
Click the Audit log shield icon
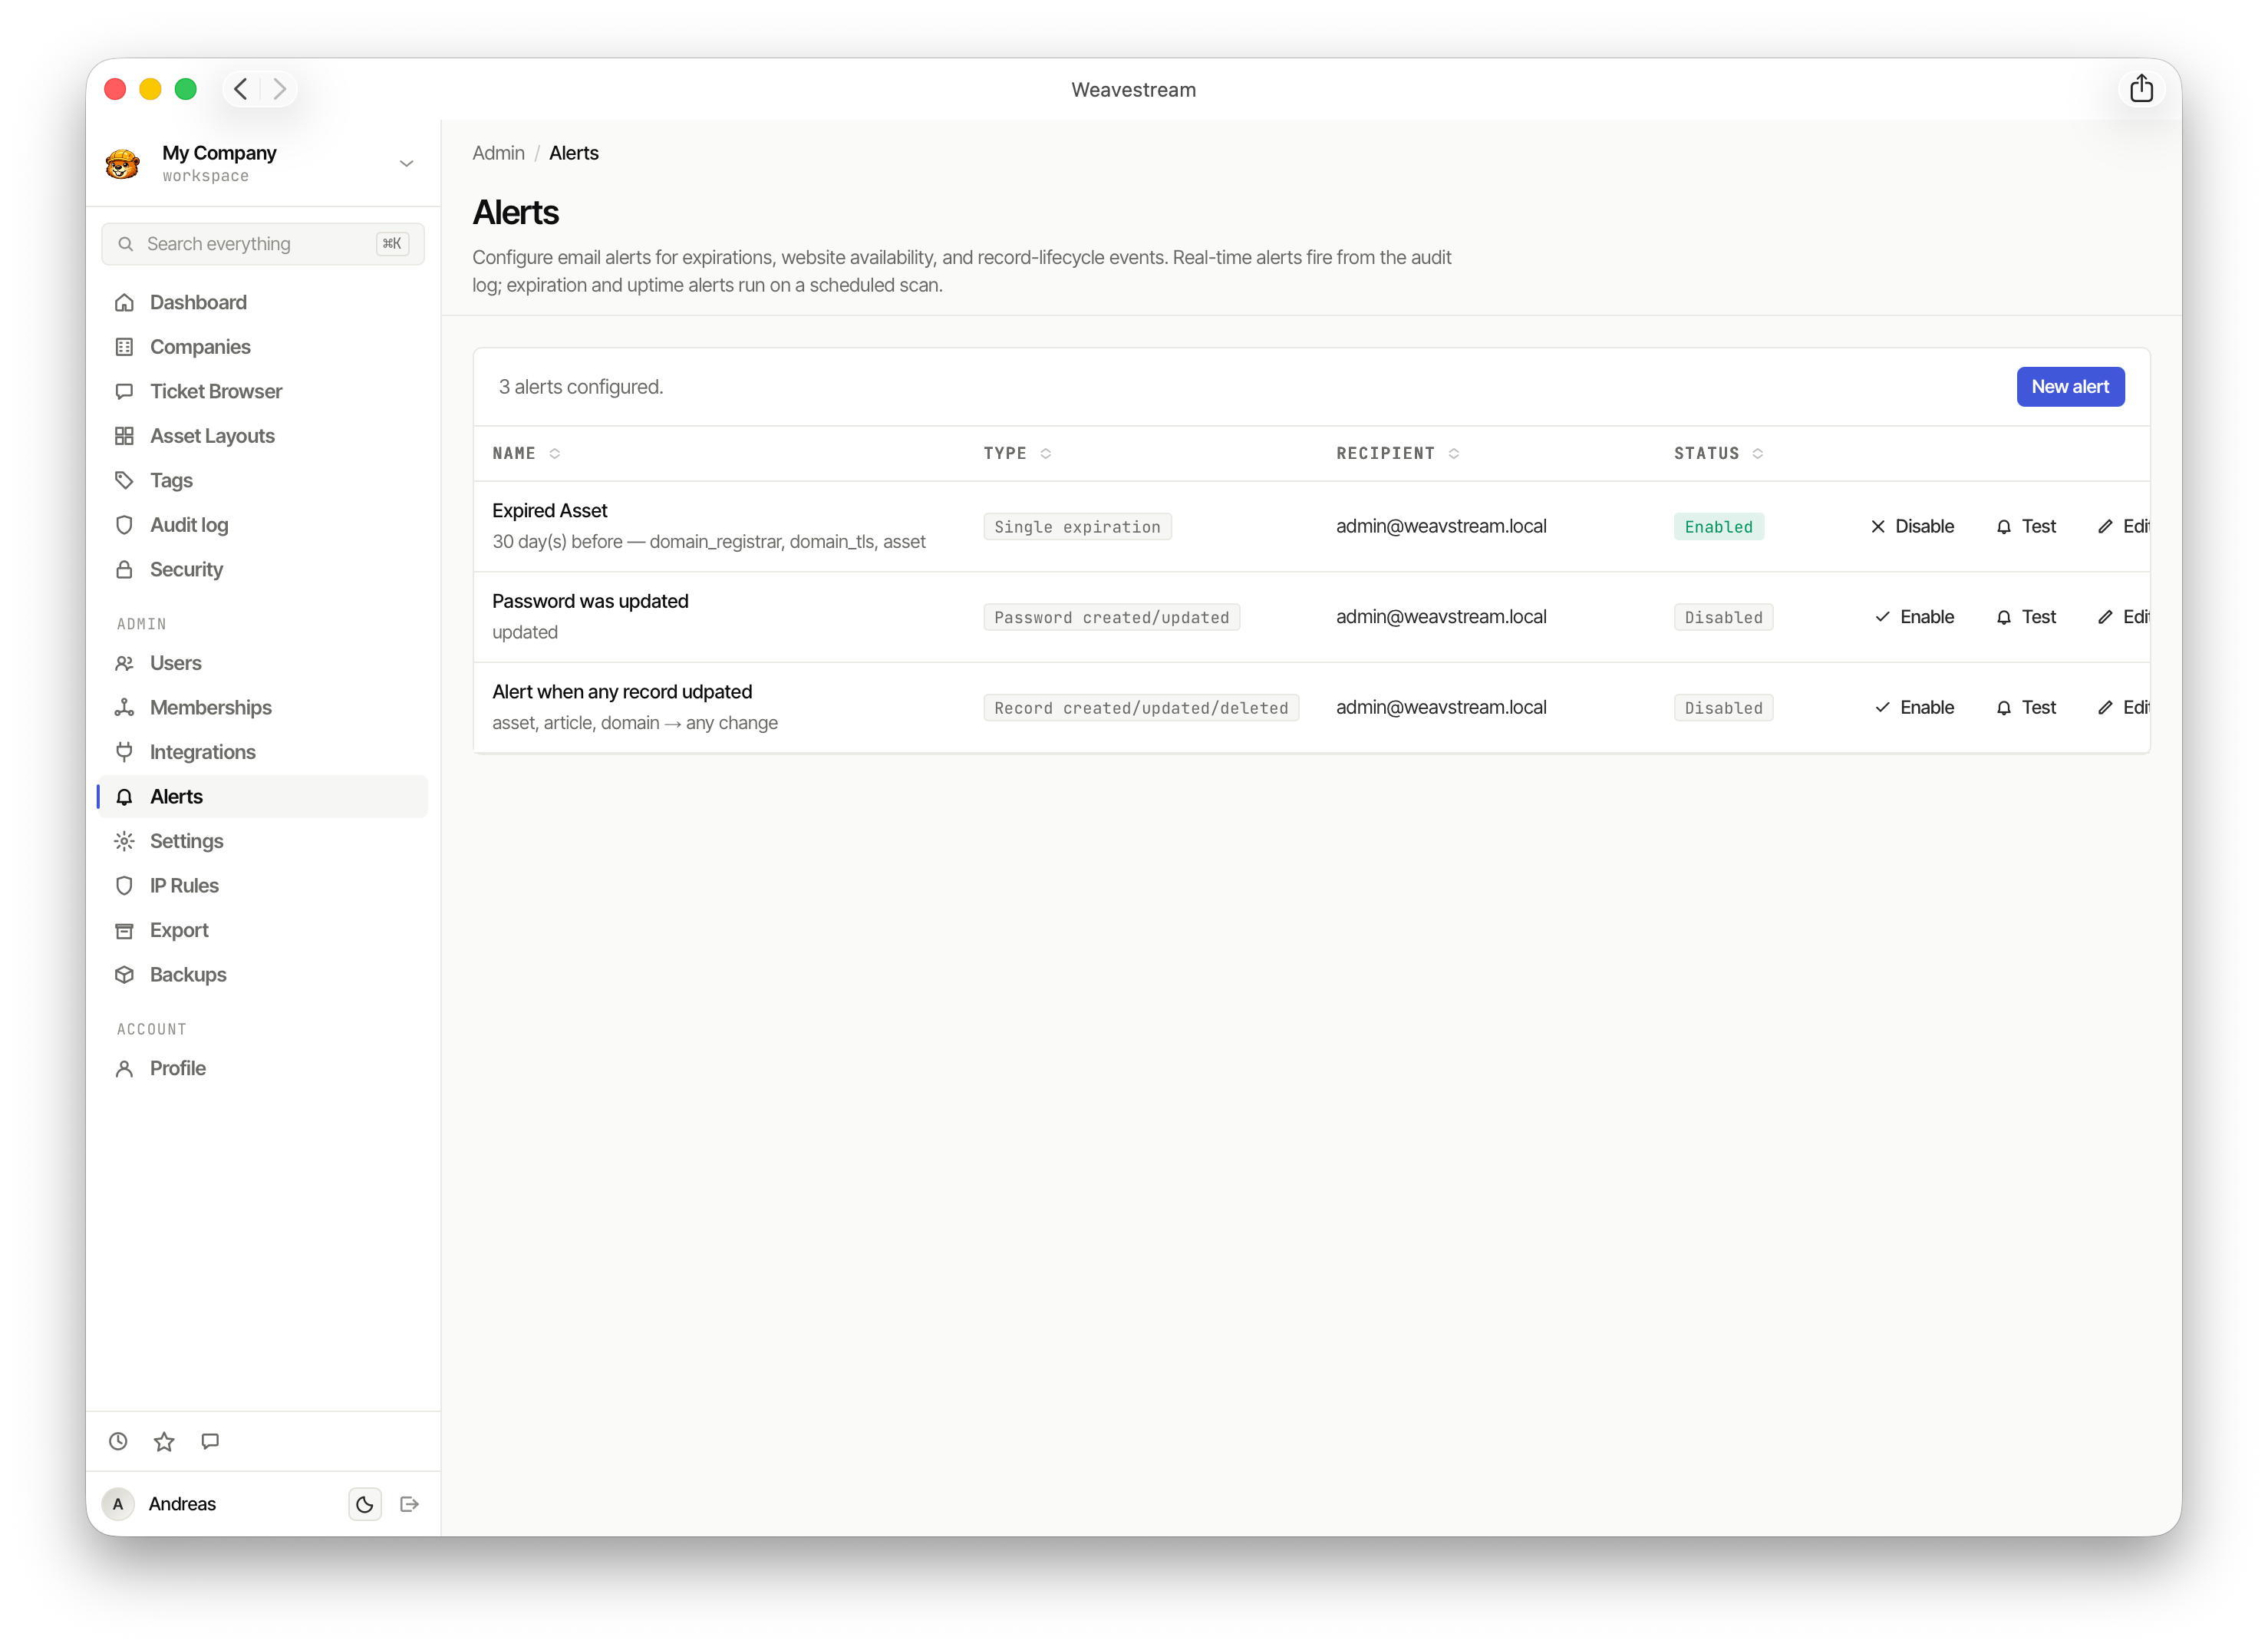[124, 525]
